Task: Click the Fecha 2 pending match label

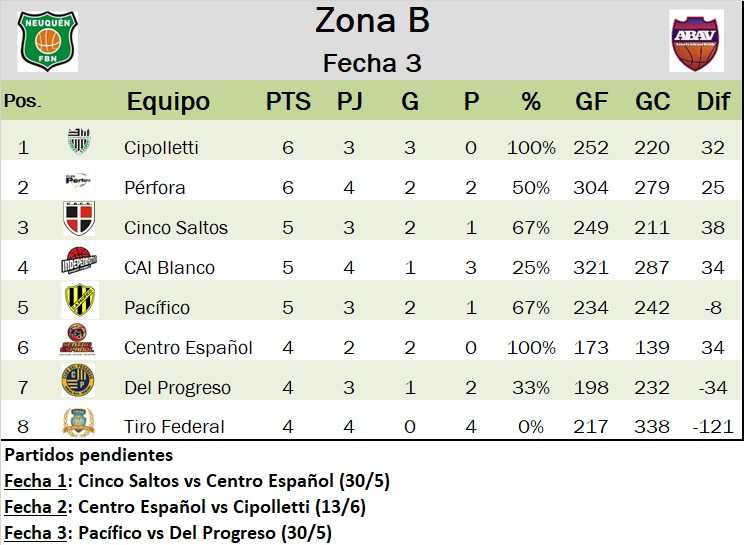Action: [x=34, y=507]
